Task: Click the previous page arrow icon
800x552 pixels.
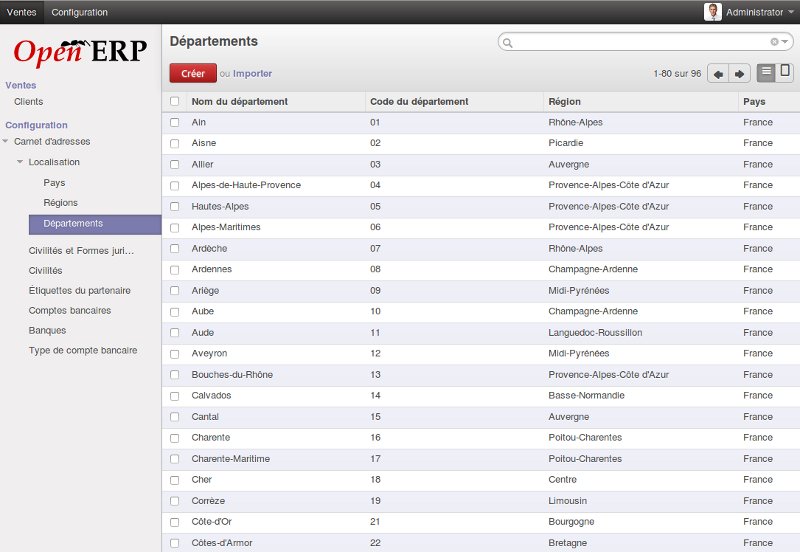Action: pos(718,74)
